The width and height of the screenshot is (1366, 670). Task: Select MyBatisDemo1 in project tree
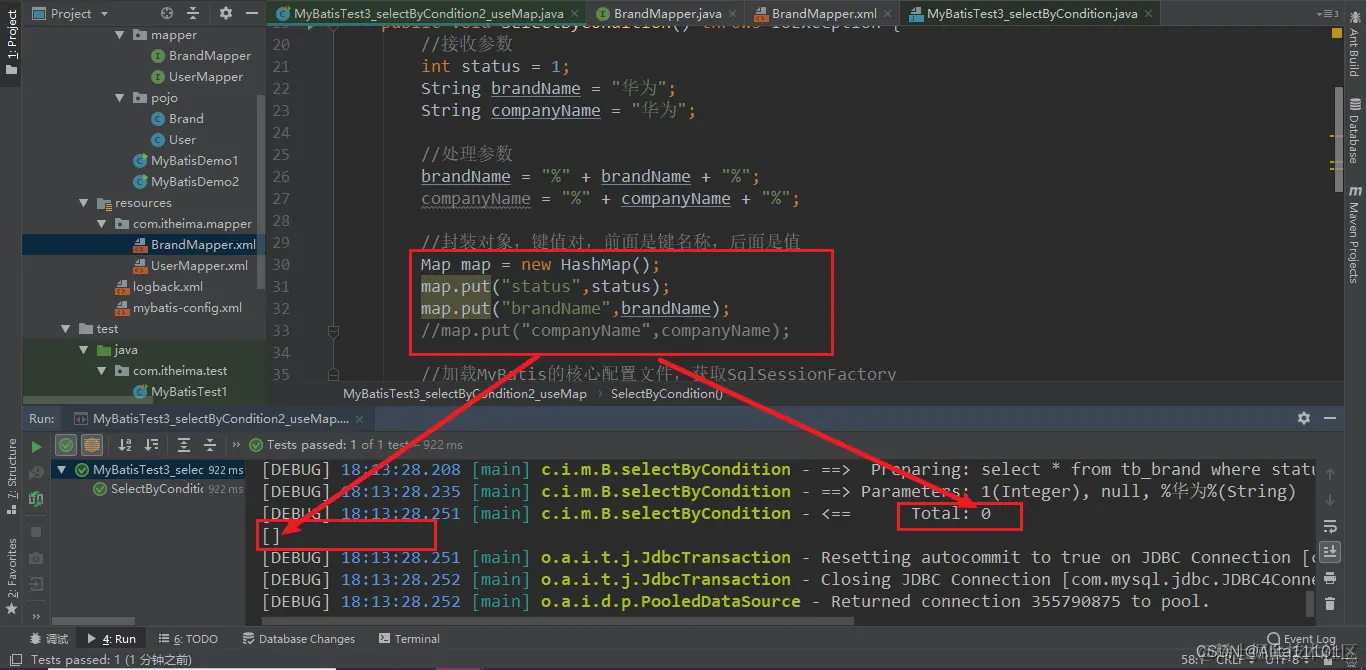[x=186, y=161]
